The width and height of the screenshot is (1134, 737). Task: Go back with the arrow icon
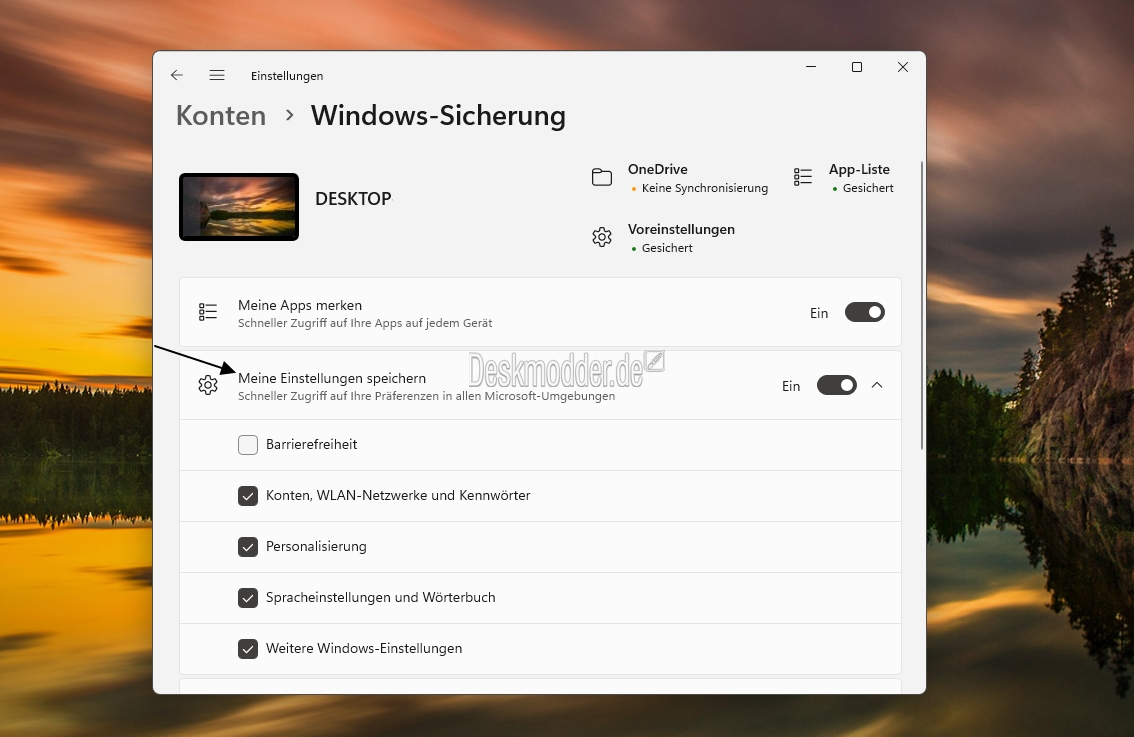(176, 75)
